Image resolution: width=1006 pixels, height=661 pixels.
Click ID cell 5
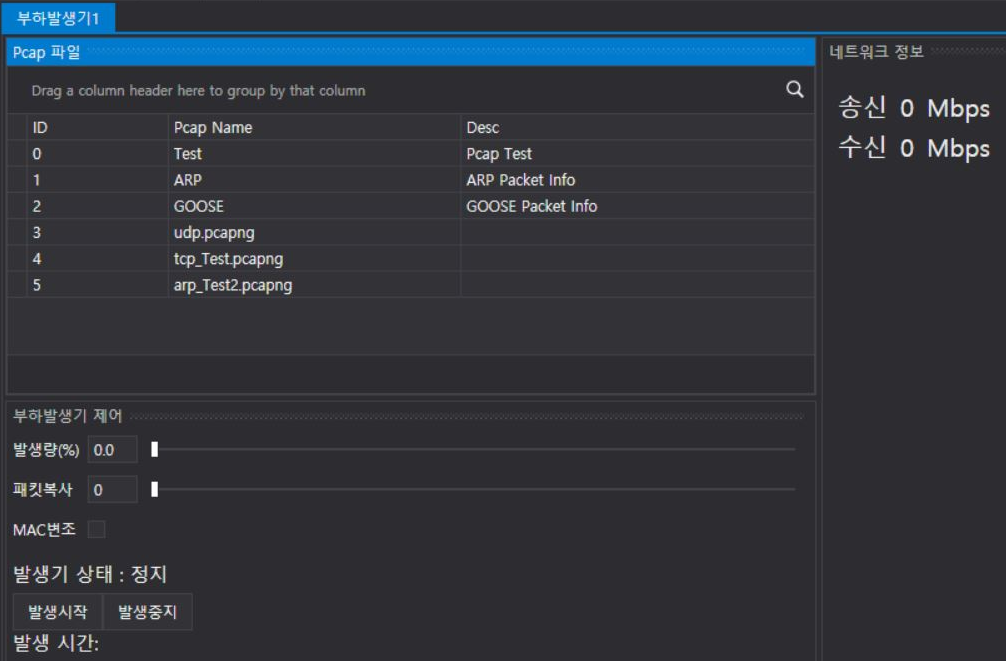pyautogui.click(x=98, y=285)
